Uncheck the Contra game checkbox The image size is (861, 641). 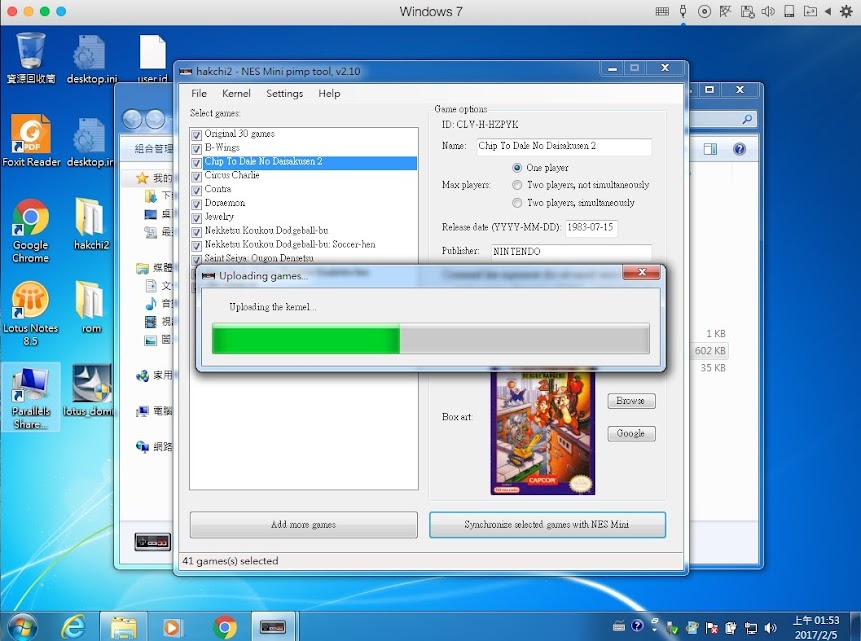(x=196, y=191)
